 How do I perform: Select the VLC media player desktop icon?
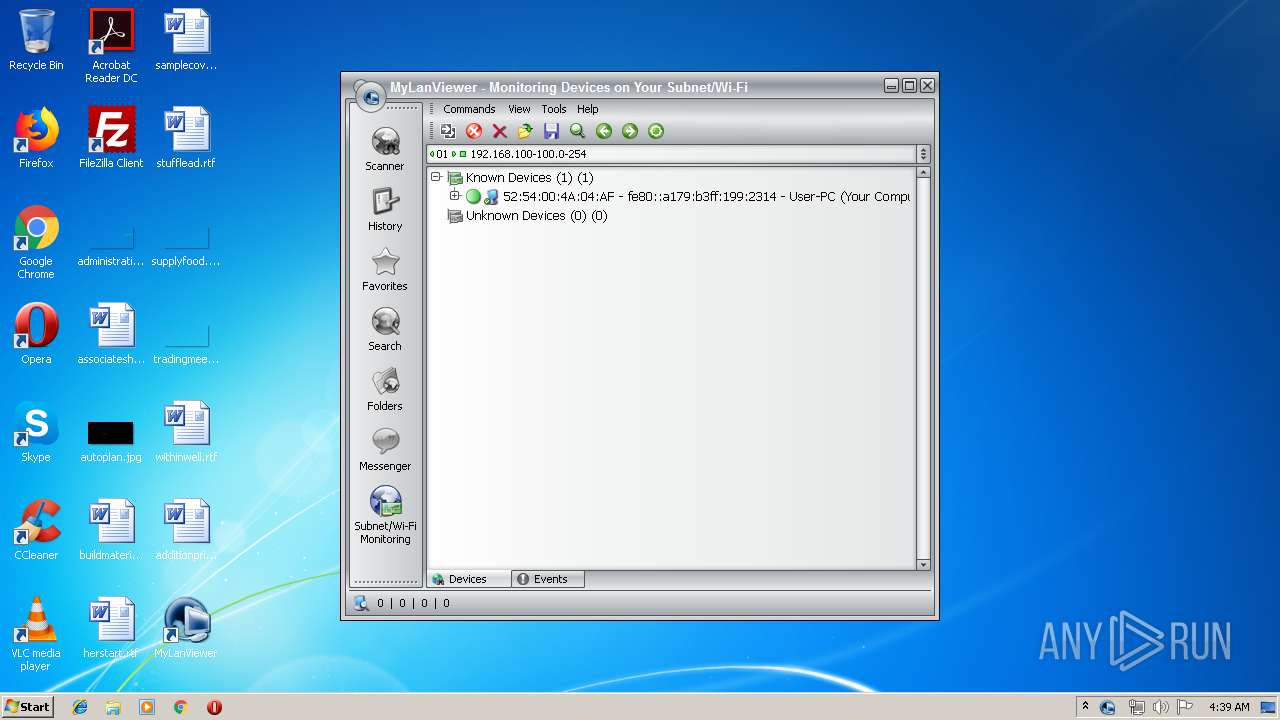click(x=36, y=634)
